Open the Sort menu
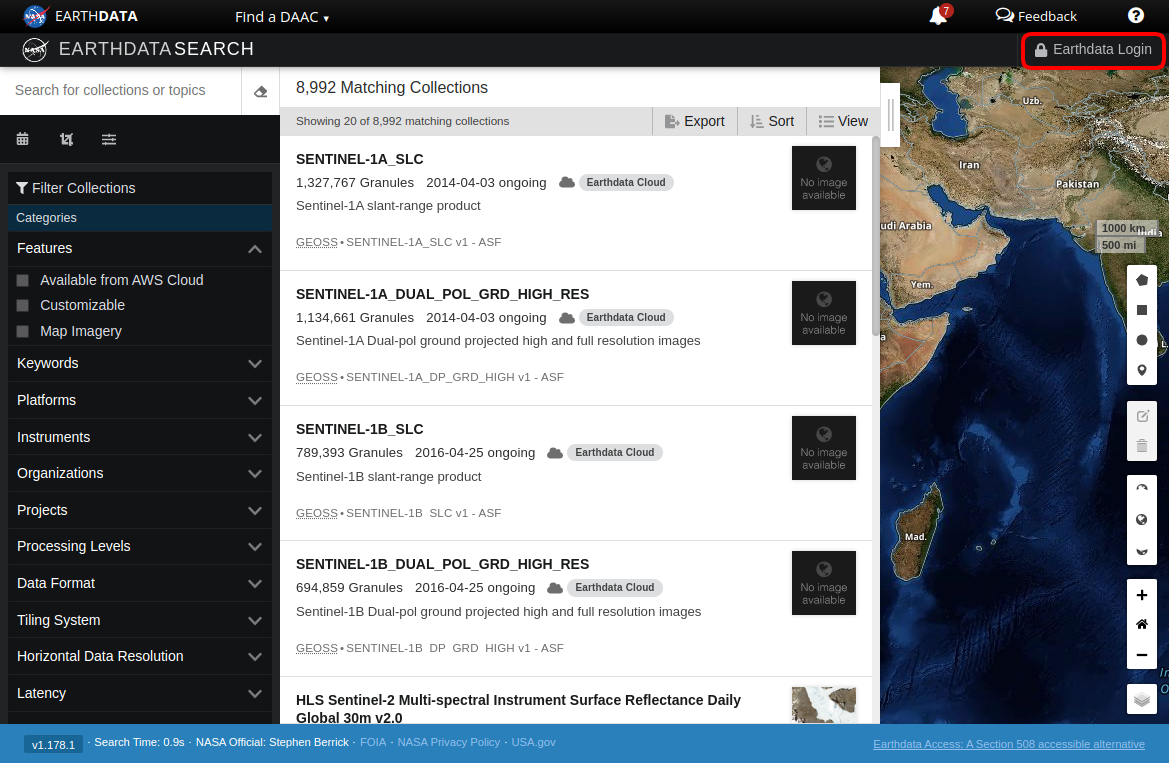 772,122
